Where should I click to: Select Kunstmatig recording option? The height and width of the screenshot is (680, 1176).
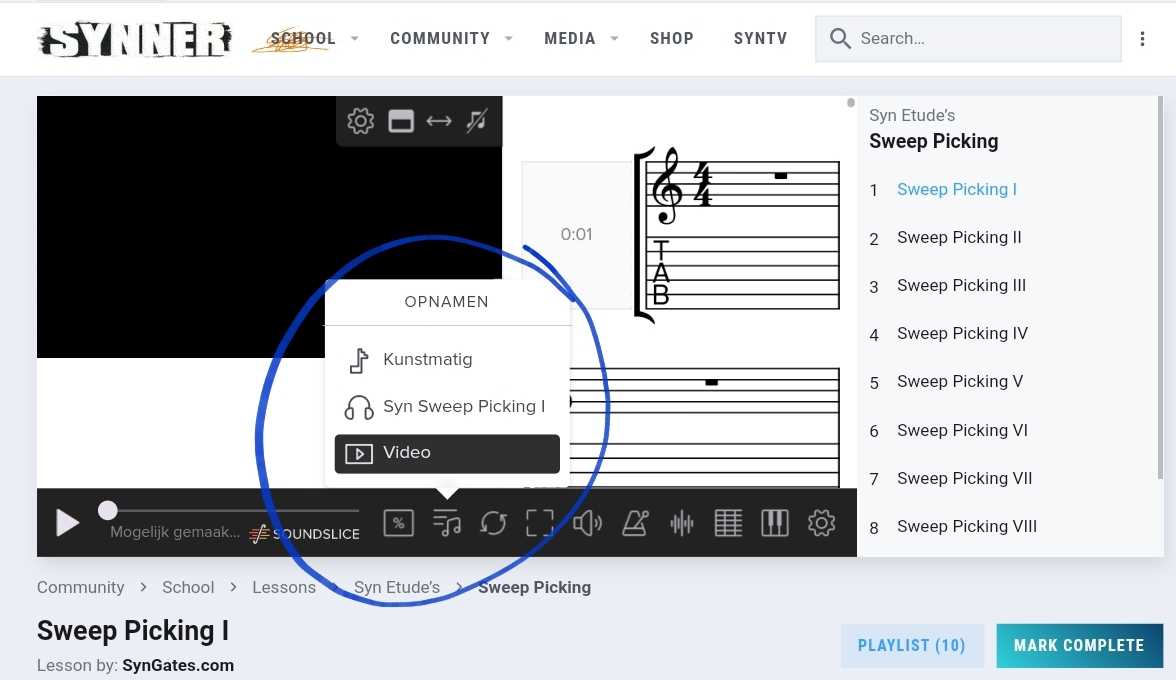(x=427, y=360)
